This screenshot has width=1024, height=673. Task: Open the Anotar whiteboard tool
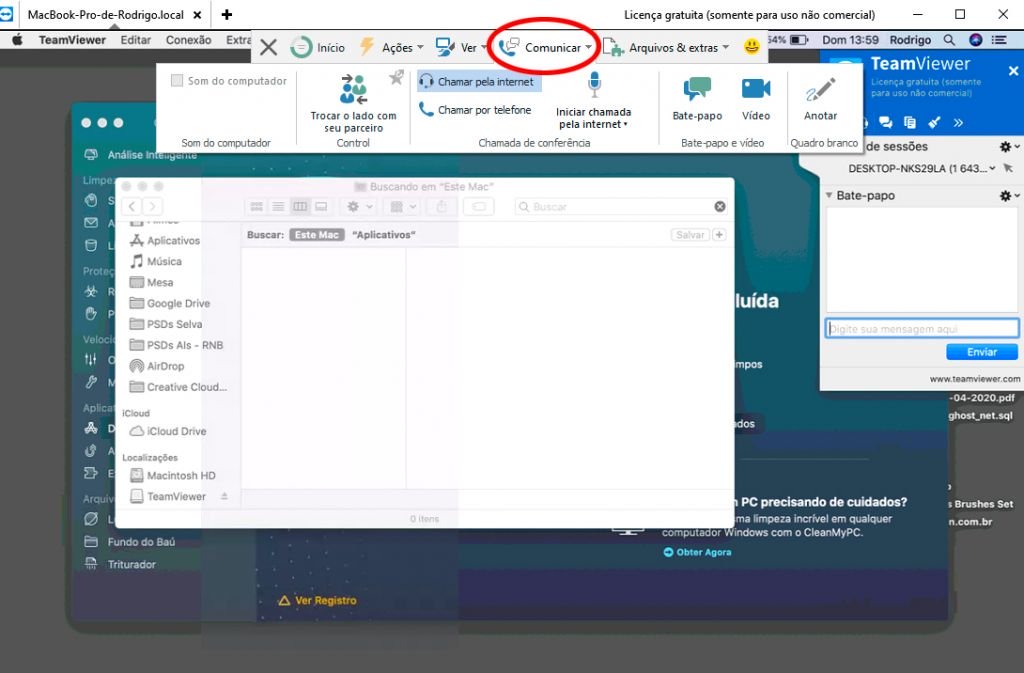point(820,99)
